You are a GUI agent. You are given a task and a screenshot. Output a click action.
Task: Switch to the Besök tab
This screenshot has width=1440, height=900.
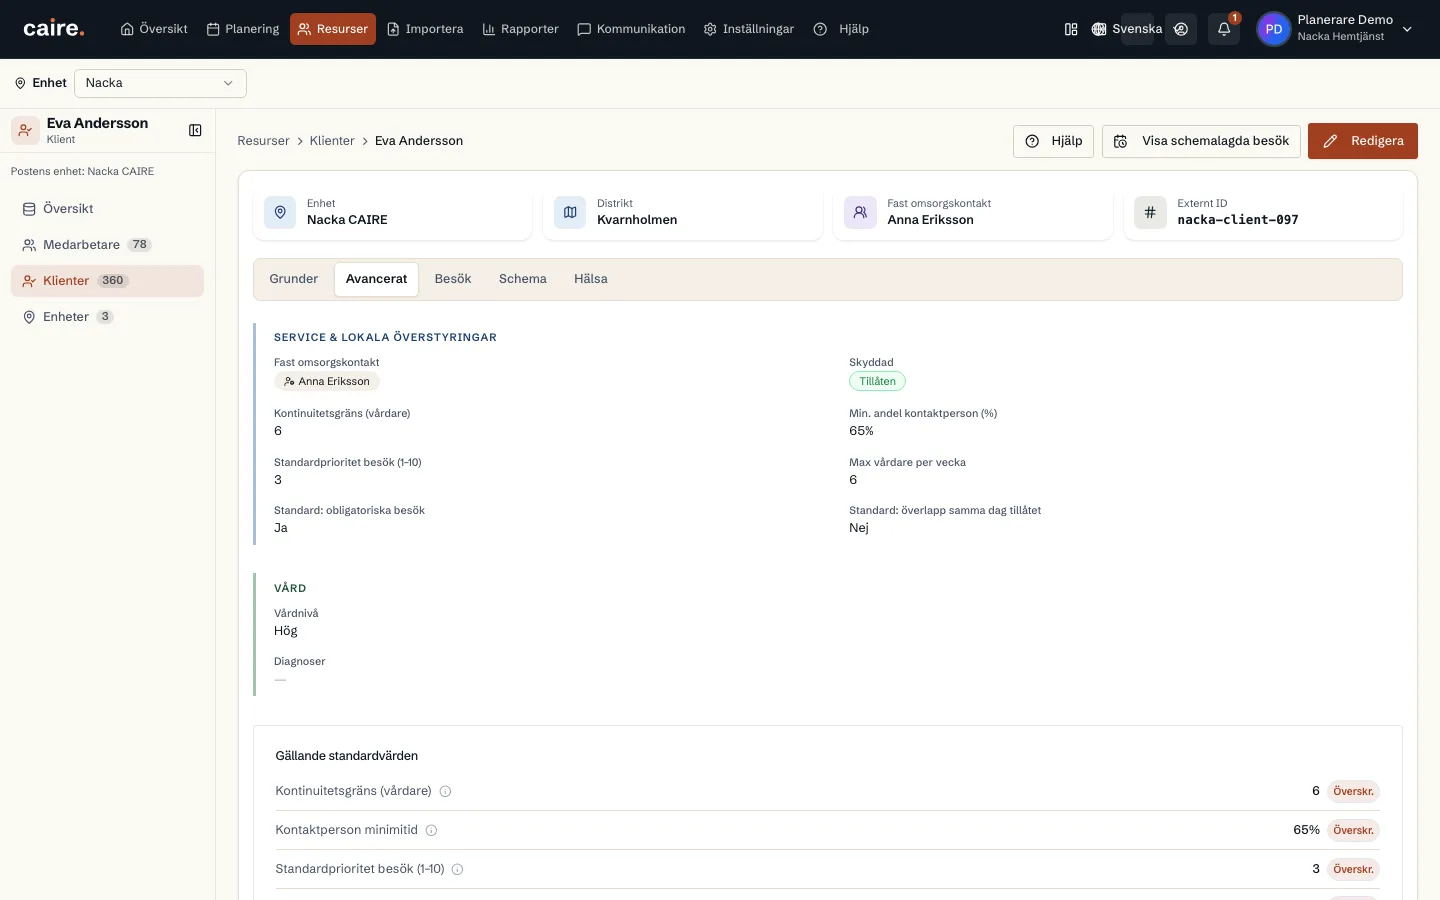[453, 279]
